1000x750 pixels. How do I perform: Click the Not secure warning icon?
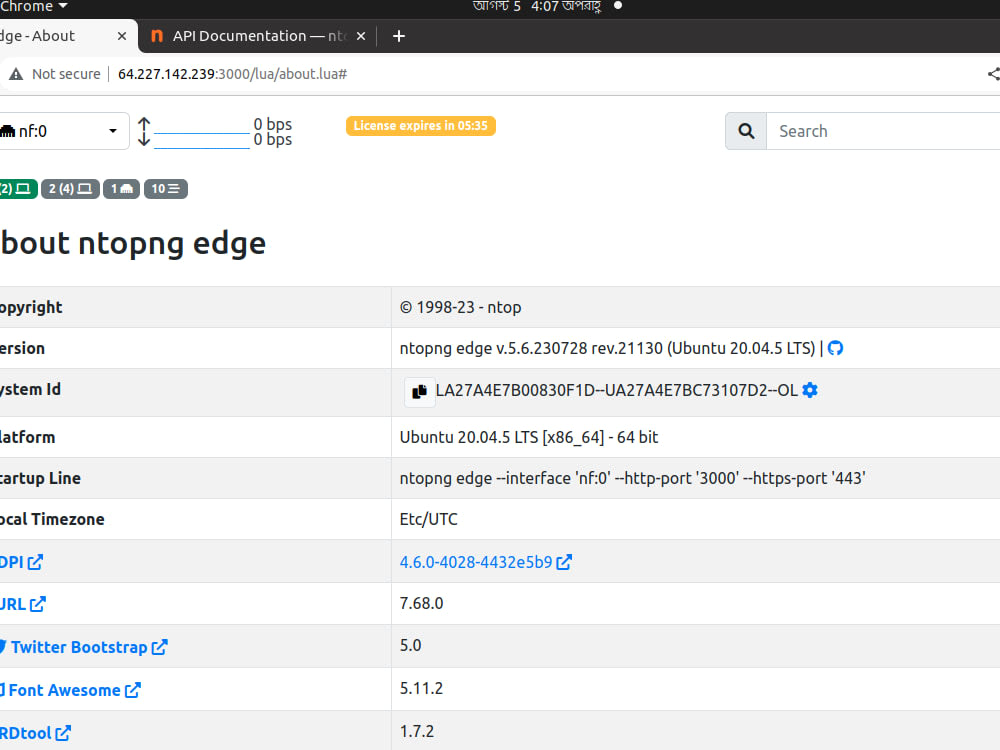point(16,74)
